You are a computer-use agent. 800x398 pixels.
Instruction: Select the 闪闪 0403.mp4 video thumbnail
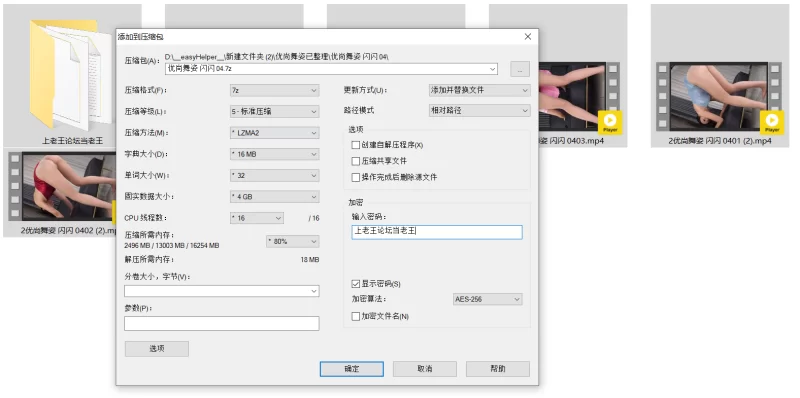579,96
